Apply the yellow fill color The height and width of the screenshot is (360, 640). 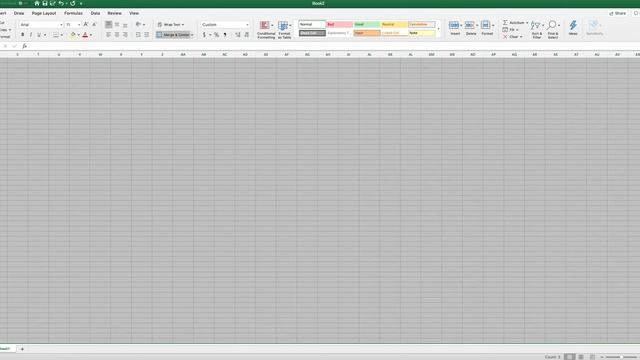pos(73,35)
